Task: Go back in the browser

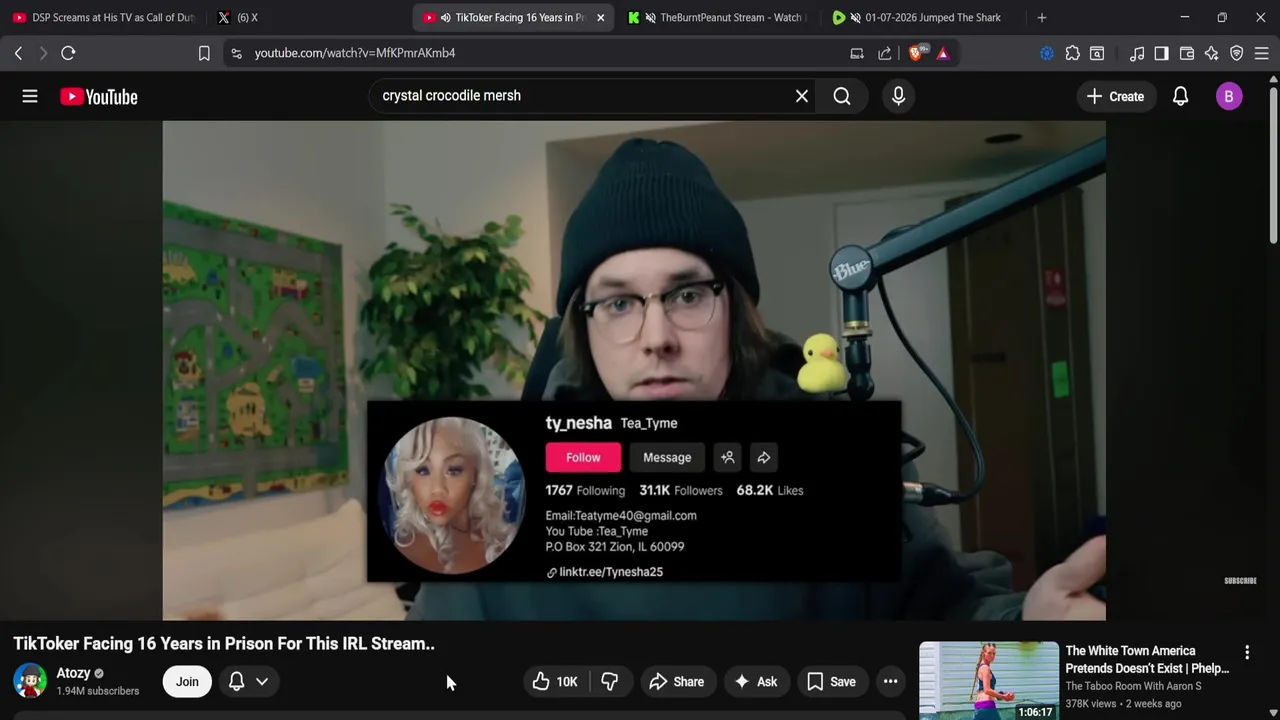Action: (x=18, y=53)
